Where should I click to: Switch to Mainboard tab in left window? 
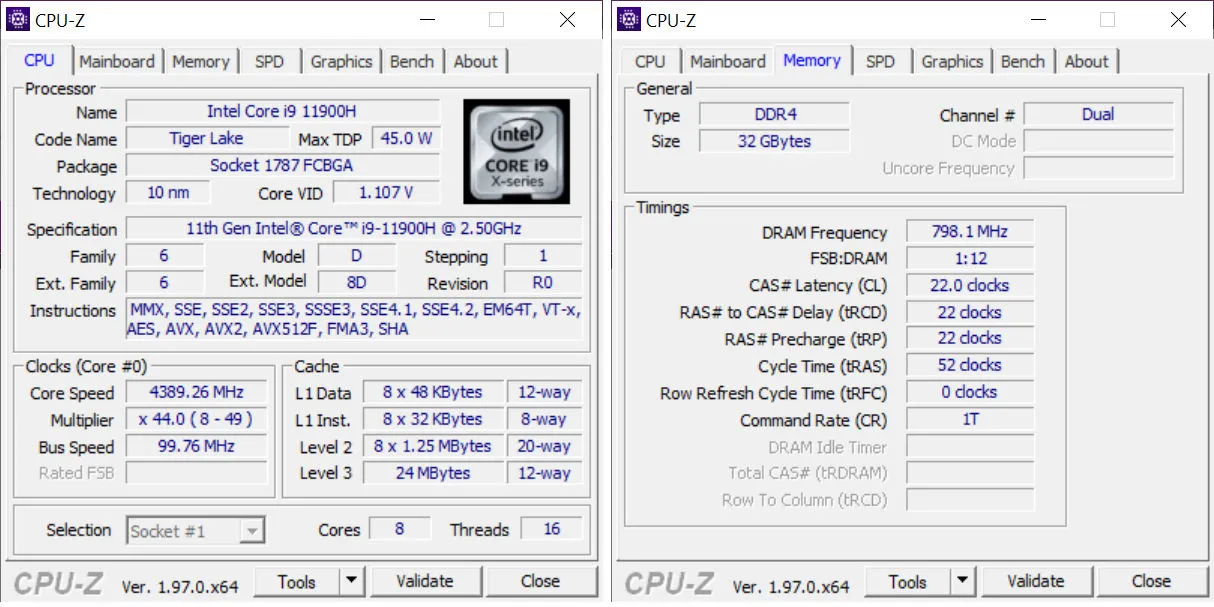coord(117,61)
